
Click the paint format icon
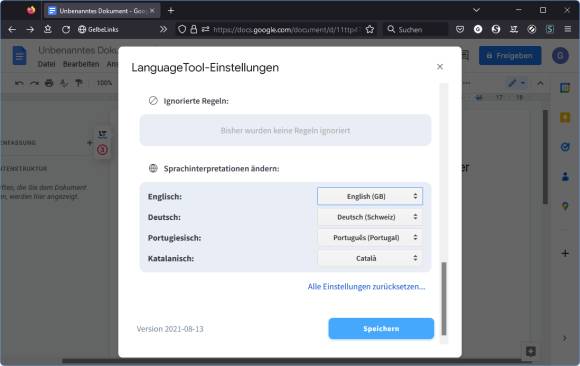pos(78,83)
